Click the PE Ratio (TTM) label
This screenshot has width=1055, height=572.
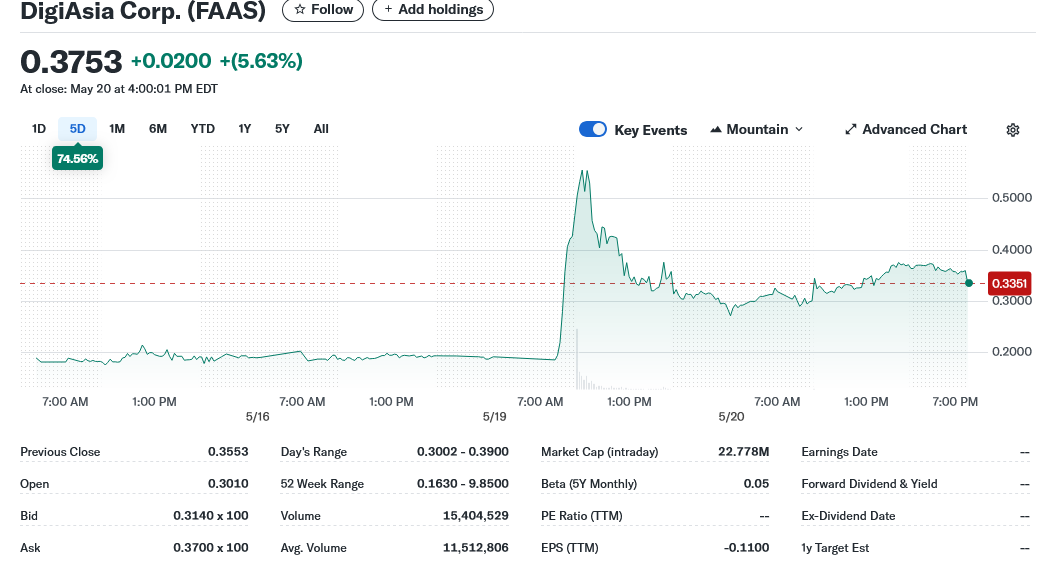click(581, 516)
